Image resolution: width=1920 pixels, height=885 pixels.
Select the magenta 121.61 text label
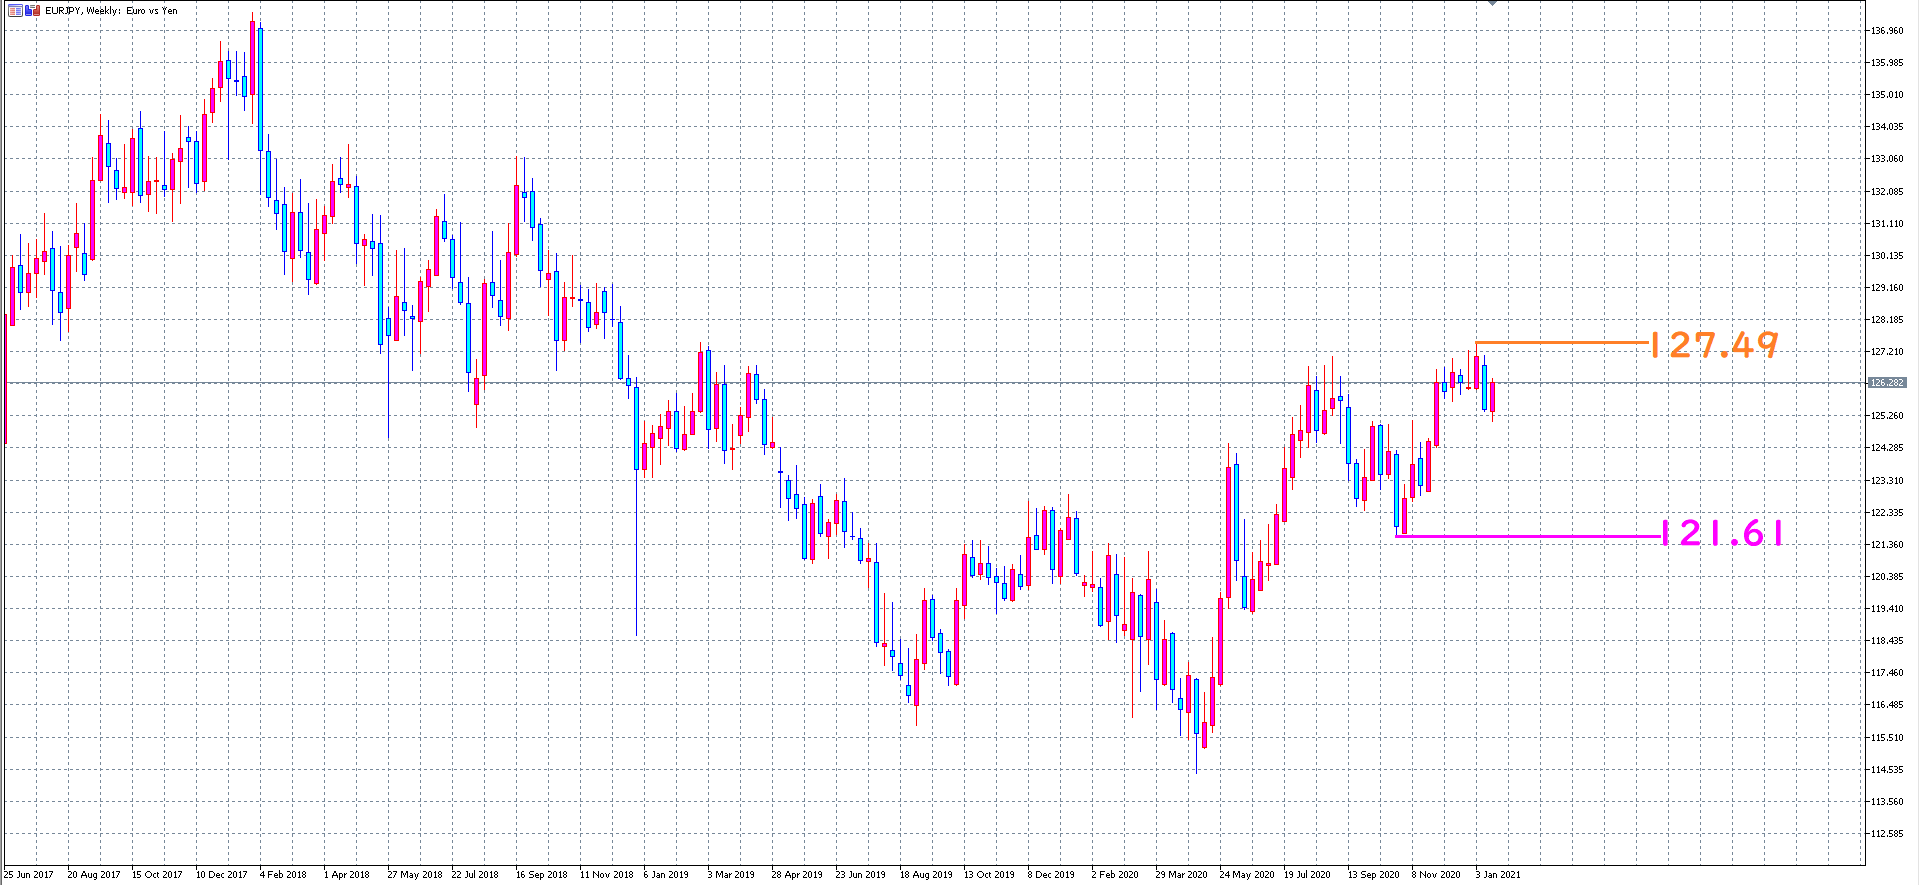(1722, 533)
